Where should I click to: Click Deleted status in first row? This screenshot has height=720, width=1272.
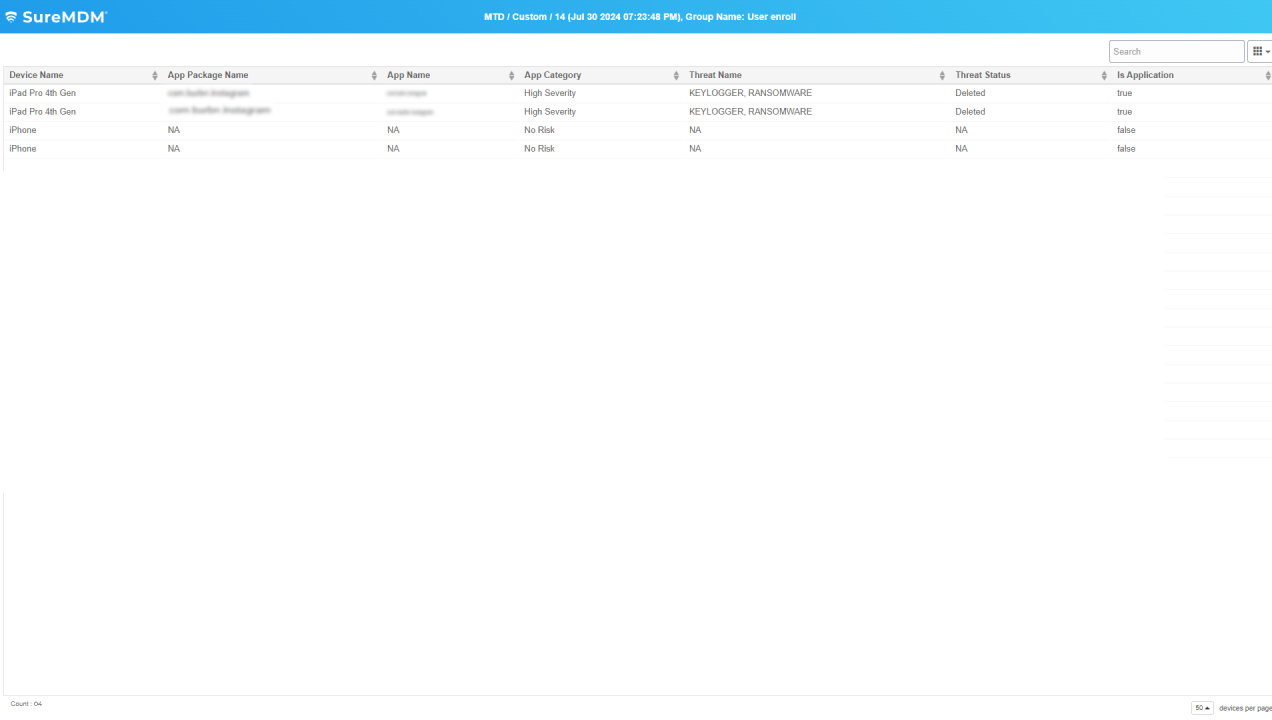[970, 93]
